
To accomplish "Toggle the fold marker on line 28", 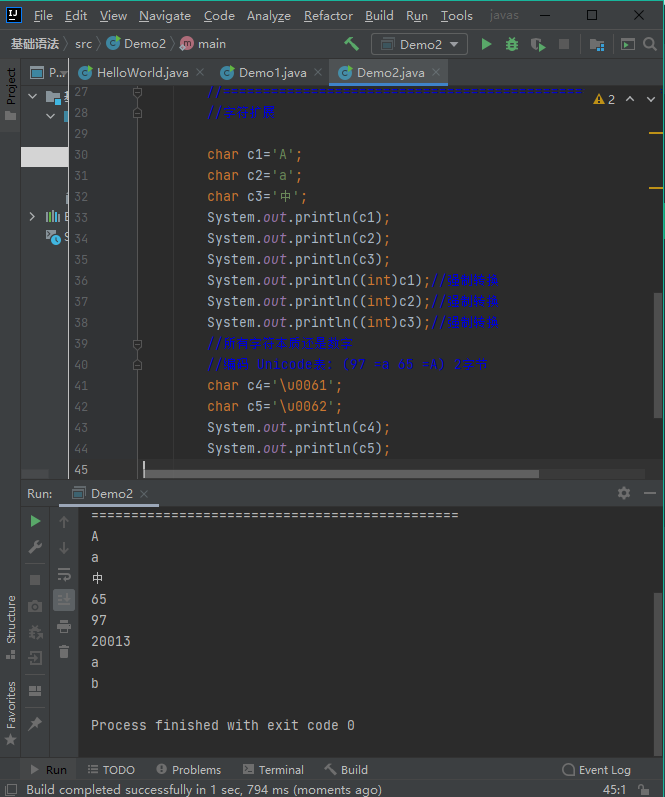I will [137, 113].
